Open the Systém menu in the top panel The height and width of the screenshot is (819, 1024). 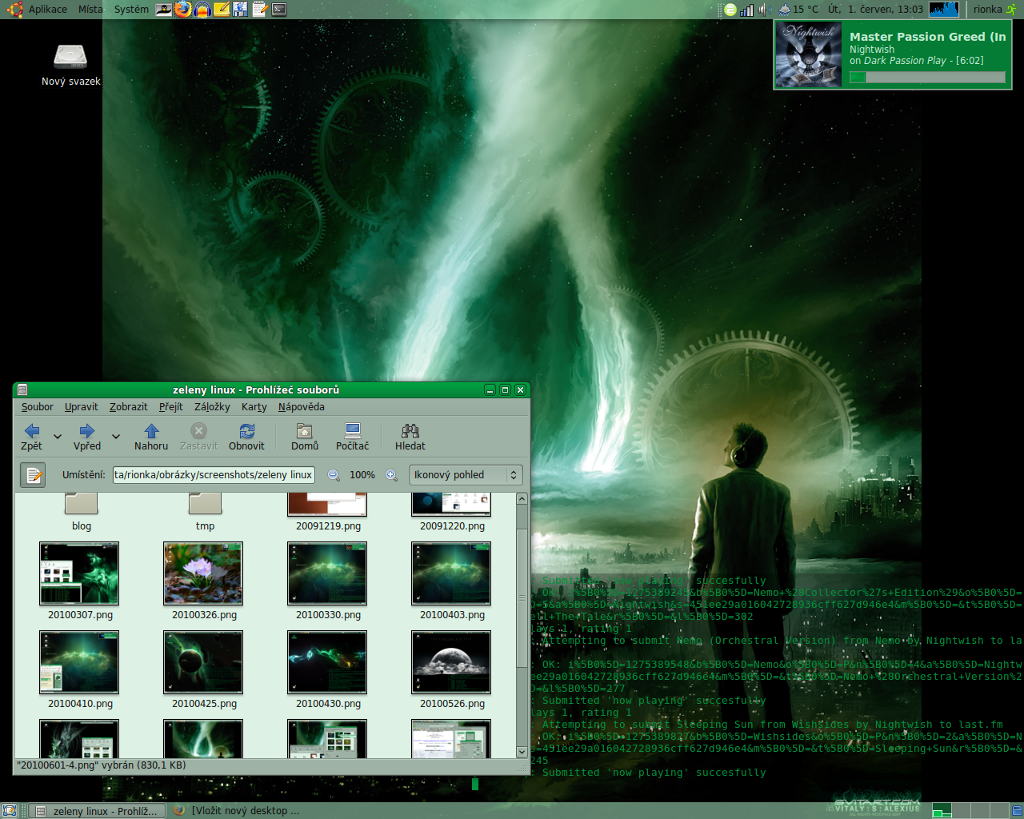[x=131, y=9]
